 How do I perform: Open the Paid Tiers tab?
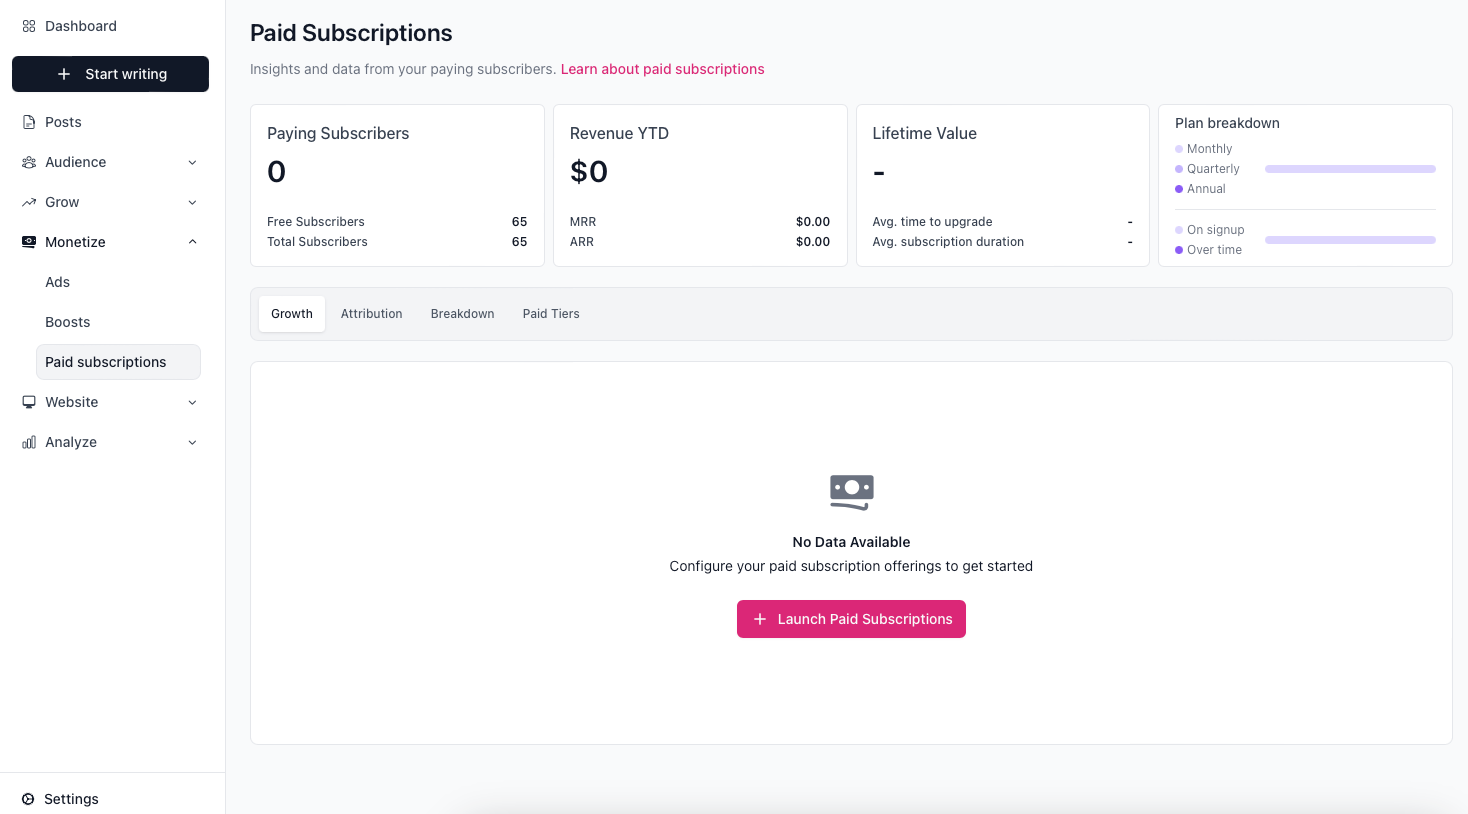click(550, 314)
